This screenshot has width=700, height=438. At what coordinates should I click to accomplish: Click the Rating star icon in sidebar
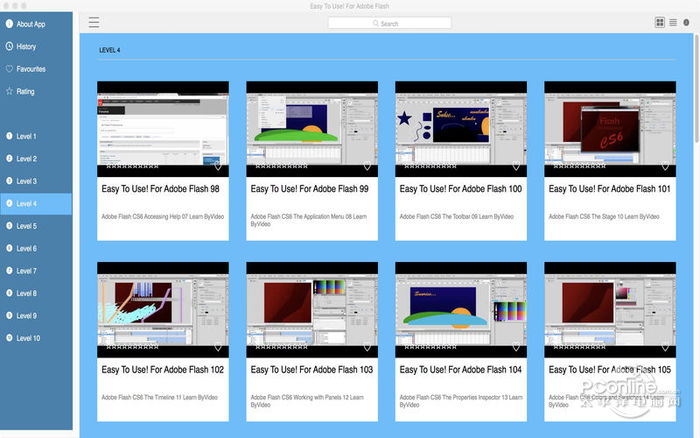9,91
